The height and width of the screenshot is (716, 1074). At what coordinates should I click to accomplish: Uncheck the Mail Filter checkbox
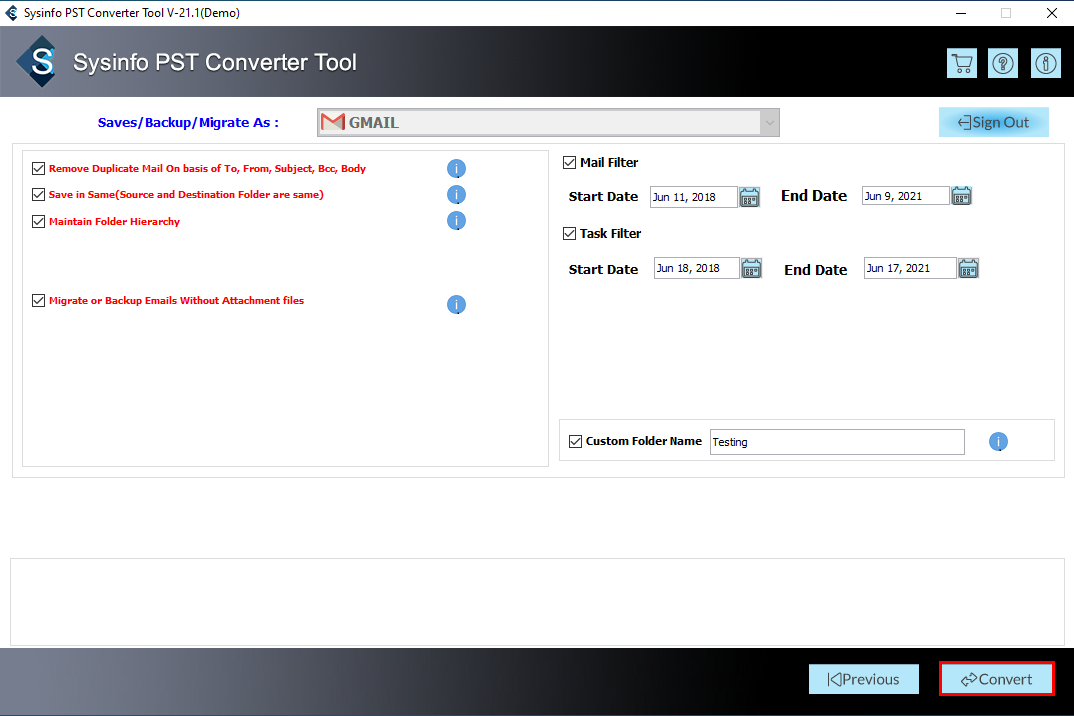(569, 162)
